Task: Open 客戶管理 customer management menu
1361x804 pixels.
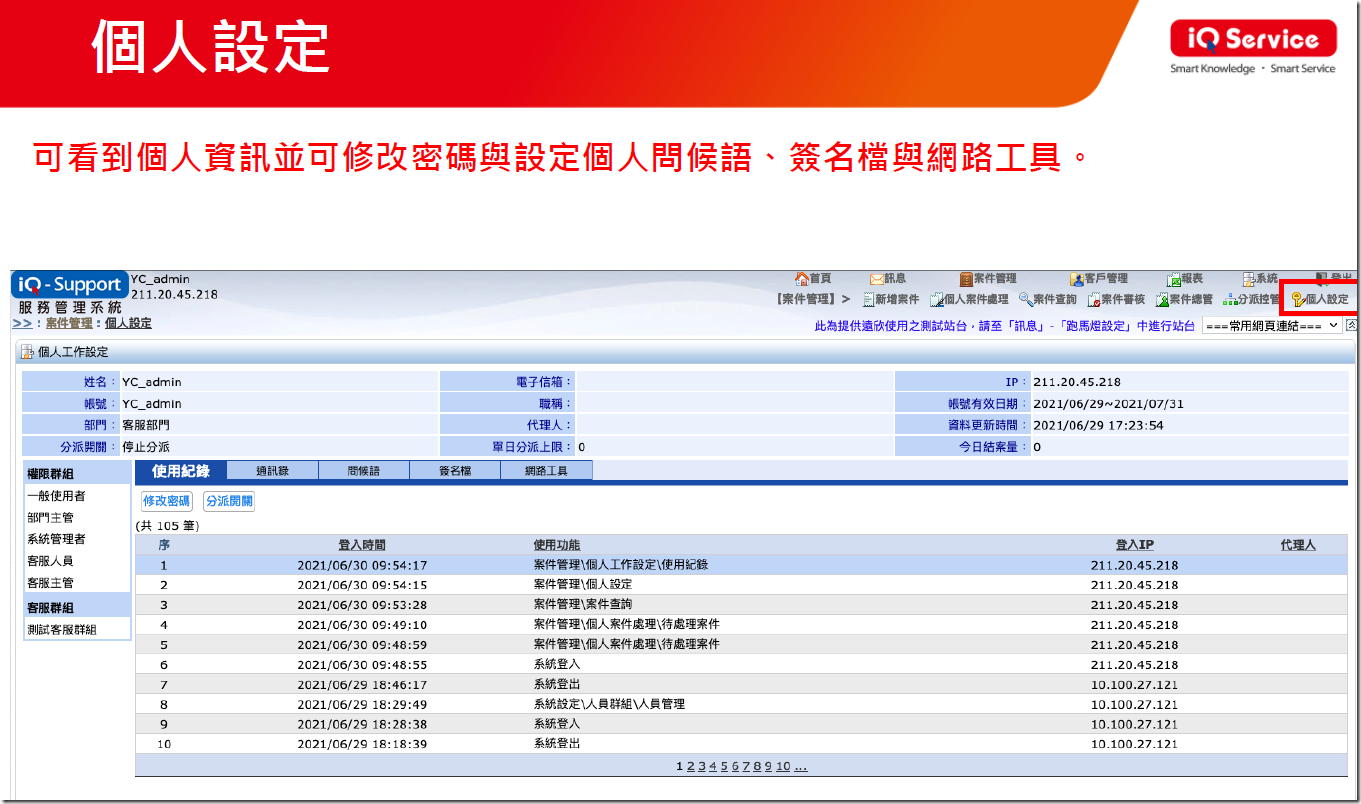Action: click(x=1098, y=279)
